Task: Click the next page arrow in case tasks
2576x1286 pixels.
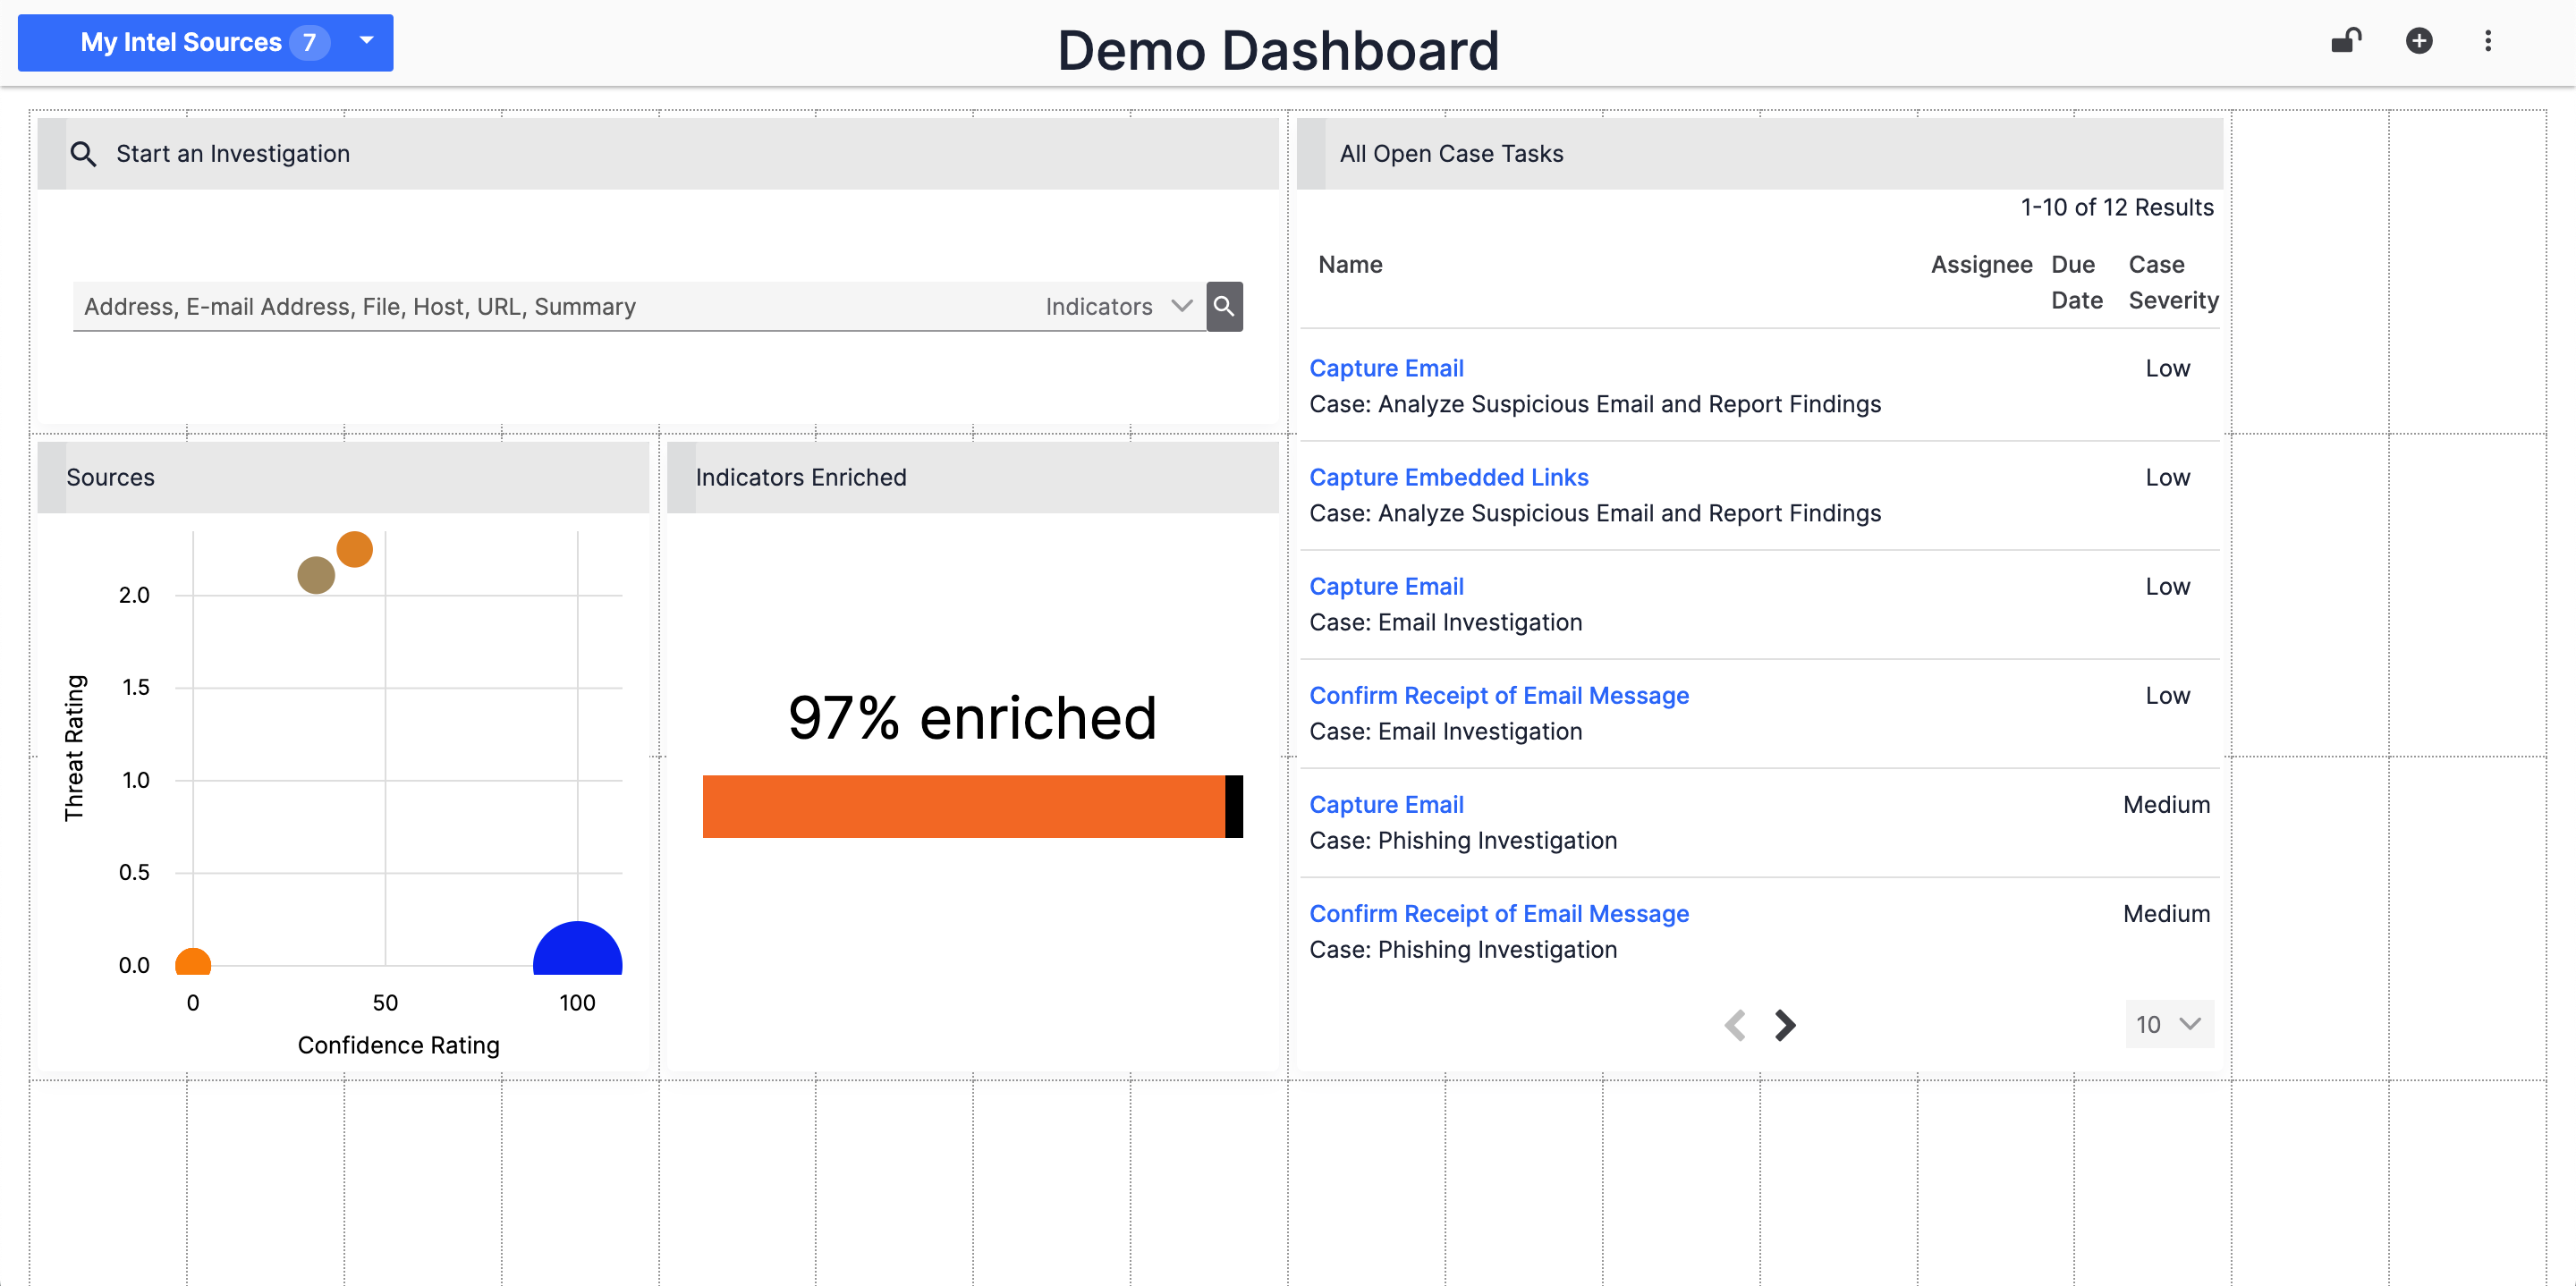Action: 1786,1025
